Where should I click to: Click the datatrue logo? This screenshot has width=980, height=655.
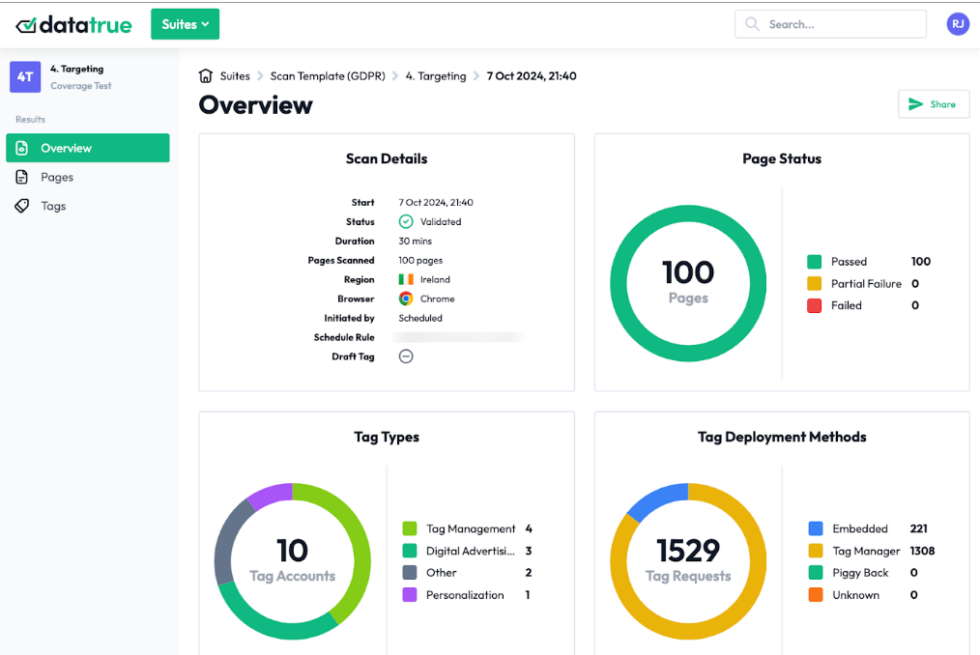click(74, 24)
